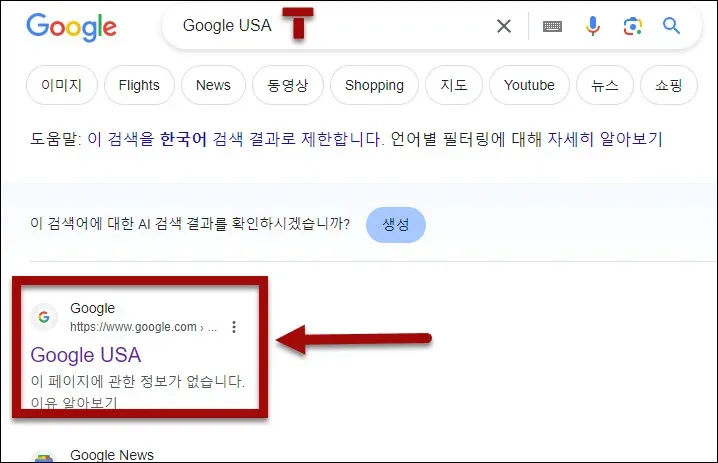Select the 지도 filter chip

click(454, 85)
